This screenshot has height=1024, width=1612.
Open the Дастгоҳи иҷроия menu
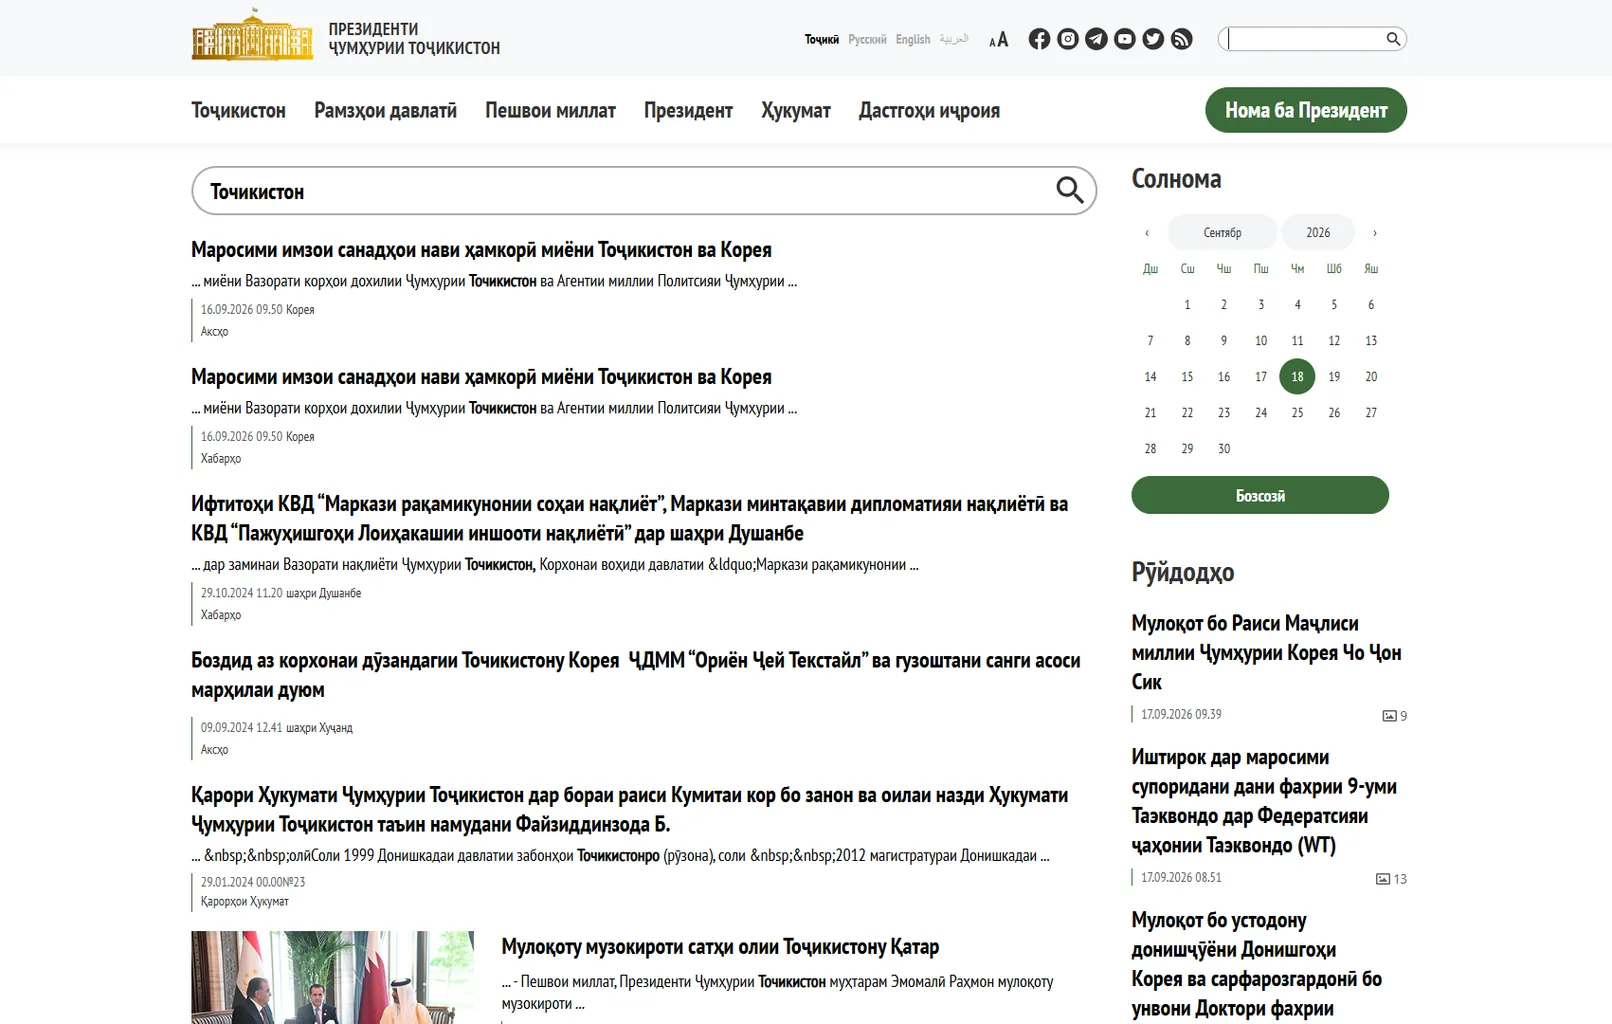pyautogui.click(x=929, y=110)
